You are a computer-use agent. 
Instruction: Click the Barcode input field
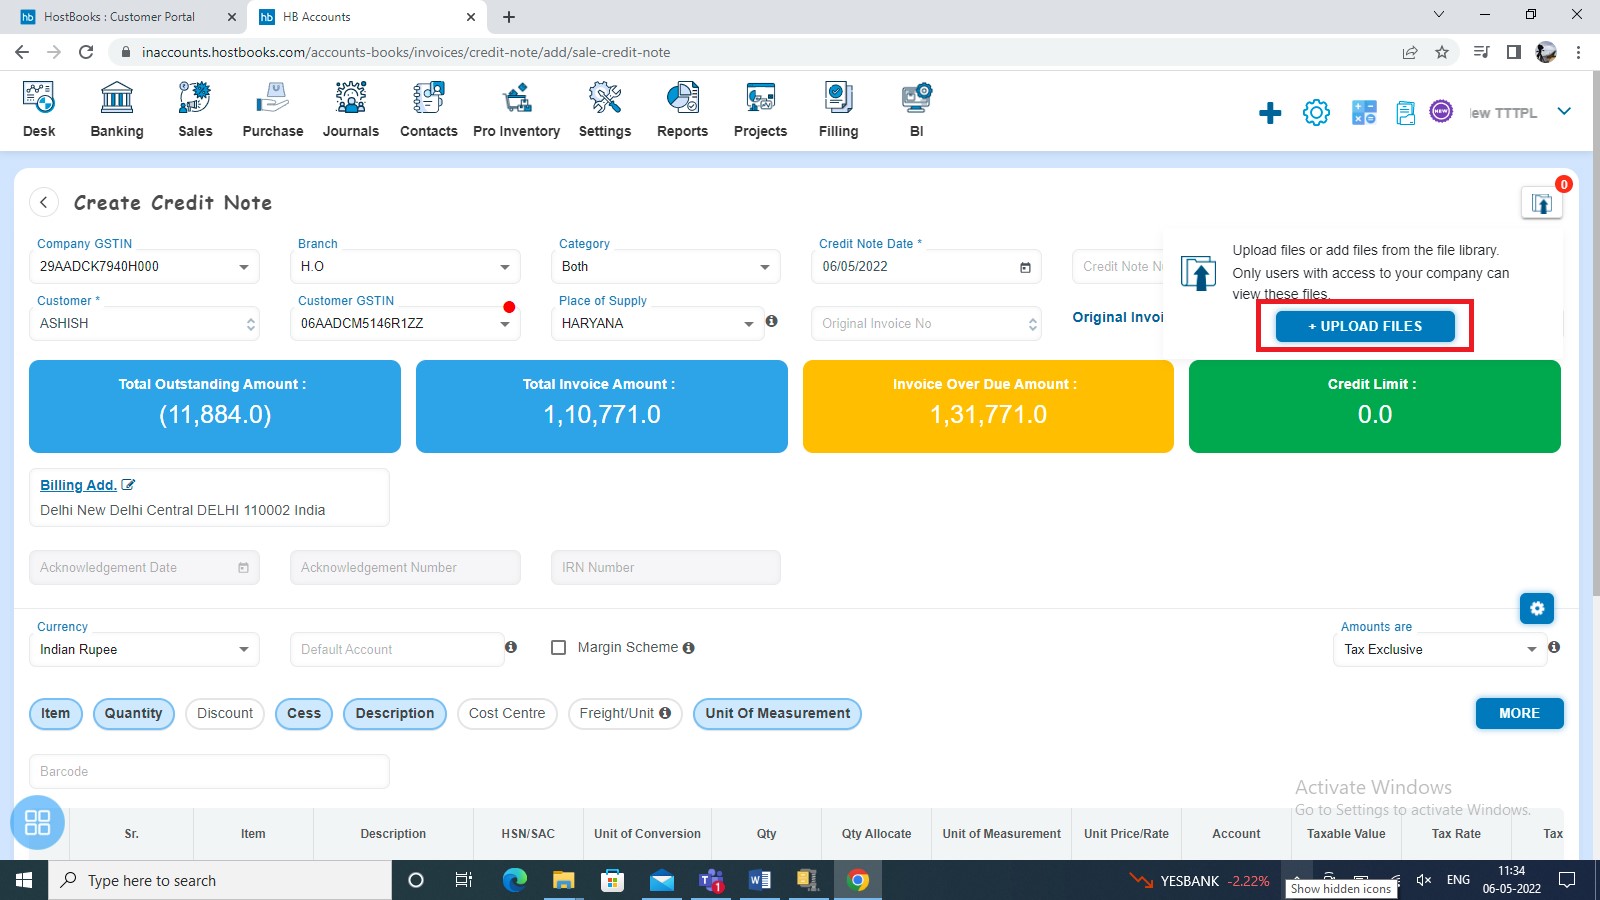[x=209, y=772]
